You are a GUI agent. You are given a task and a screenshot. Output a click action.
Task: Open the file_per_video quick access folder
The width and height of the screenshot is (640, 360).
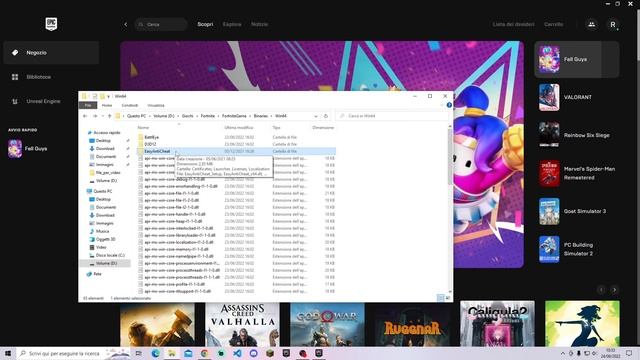point(108,173)
